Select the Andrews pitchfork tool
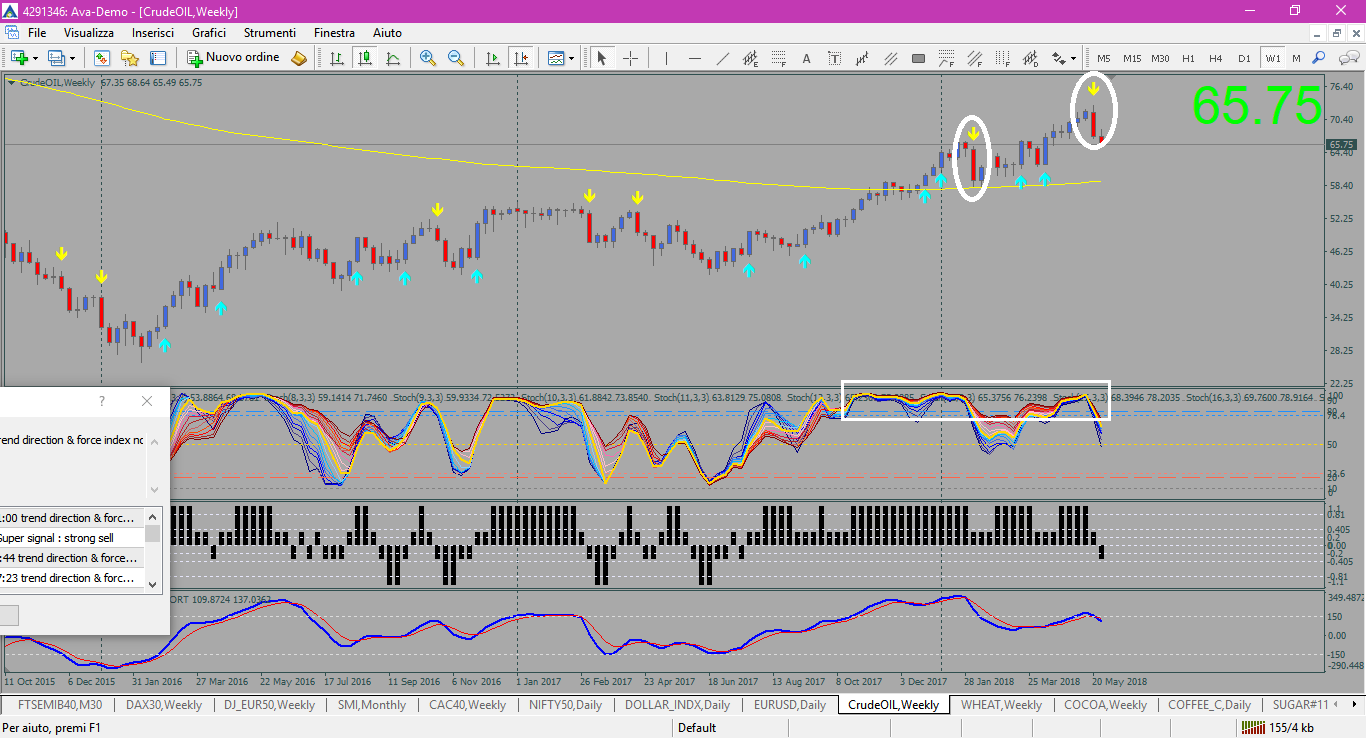1366x738 pixels. [862, 58]
